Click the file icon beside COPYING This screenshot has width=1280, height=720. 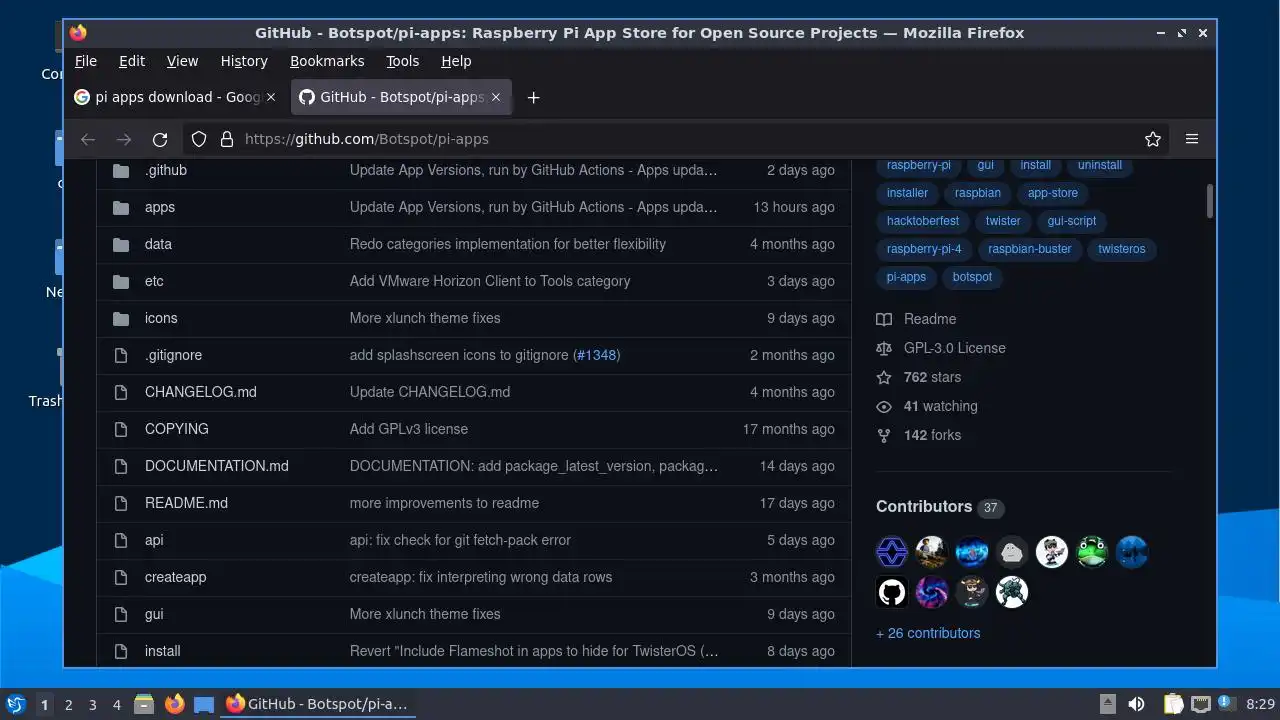pyautogui.click(x=121, y=429)
